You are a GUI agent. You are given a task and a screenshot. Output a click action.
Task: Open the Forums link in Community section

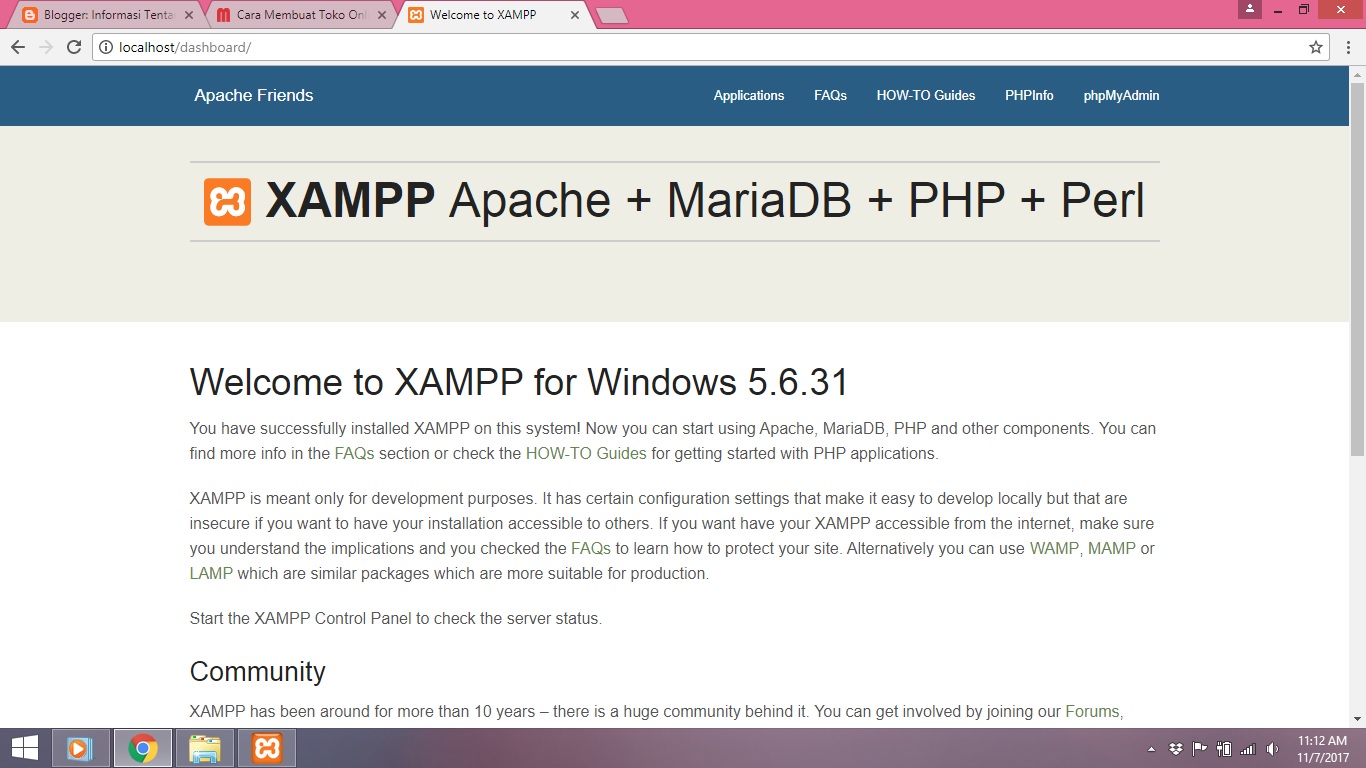pos(1092,712)
